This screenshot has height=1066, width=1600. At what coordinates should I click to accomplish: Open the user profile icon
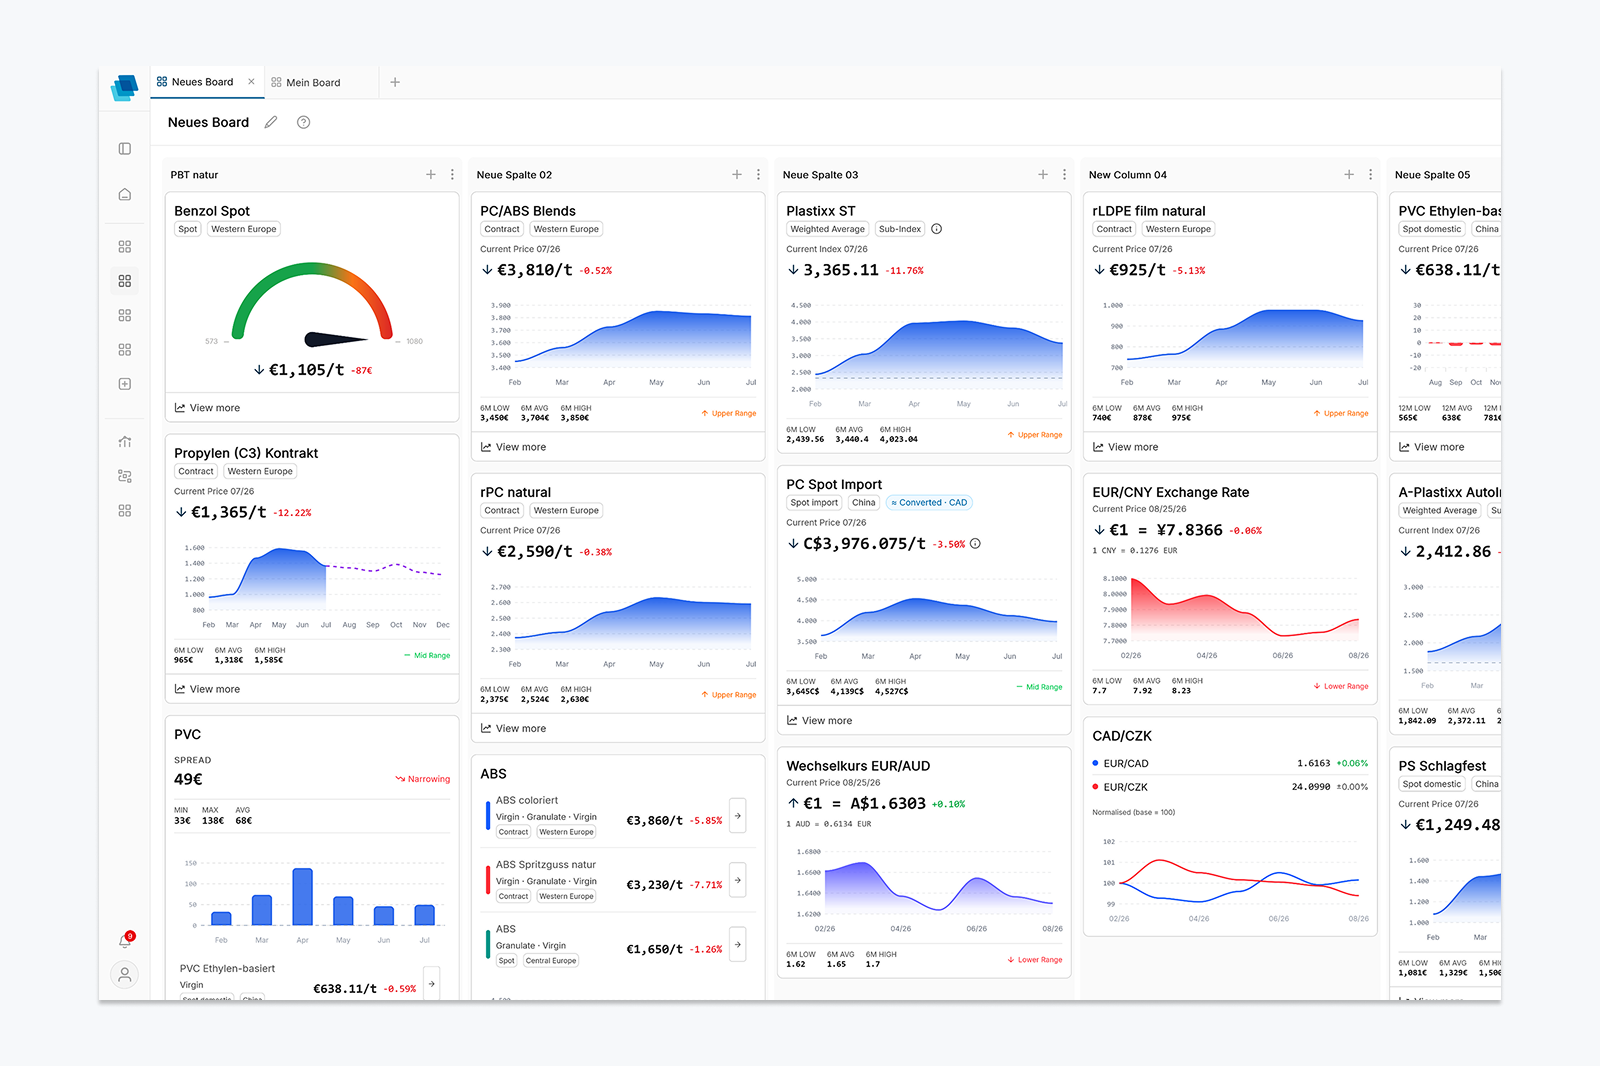pyautogui.click(x=125, y=974)
